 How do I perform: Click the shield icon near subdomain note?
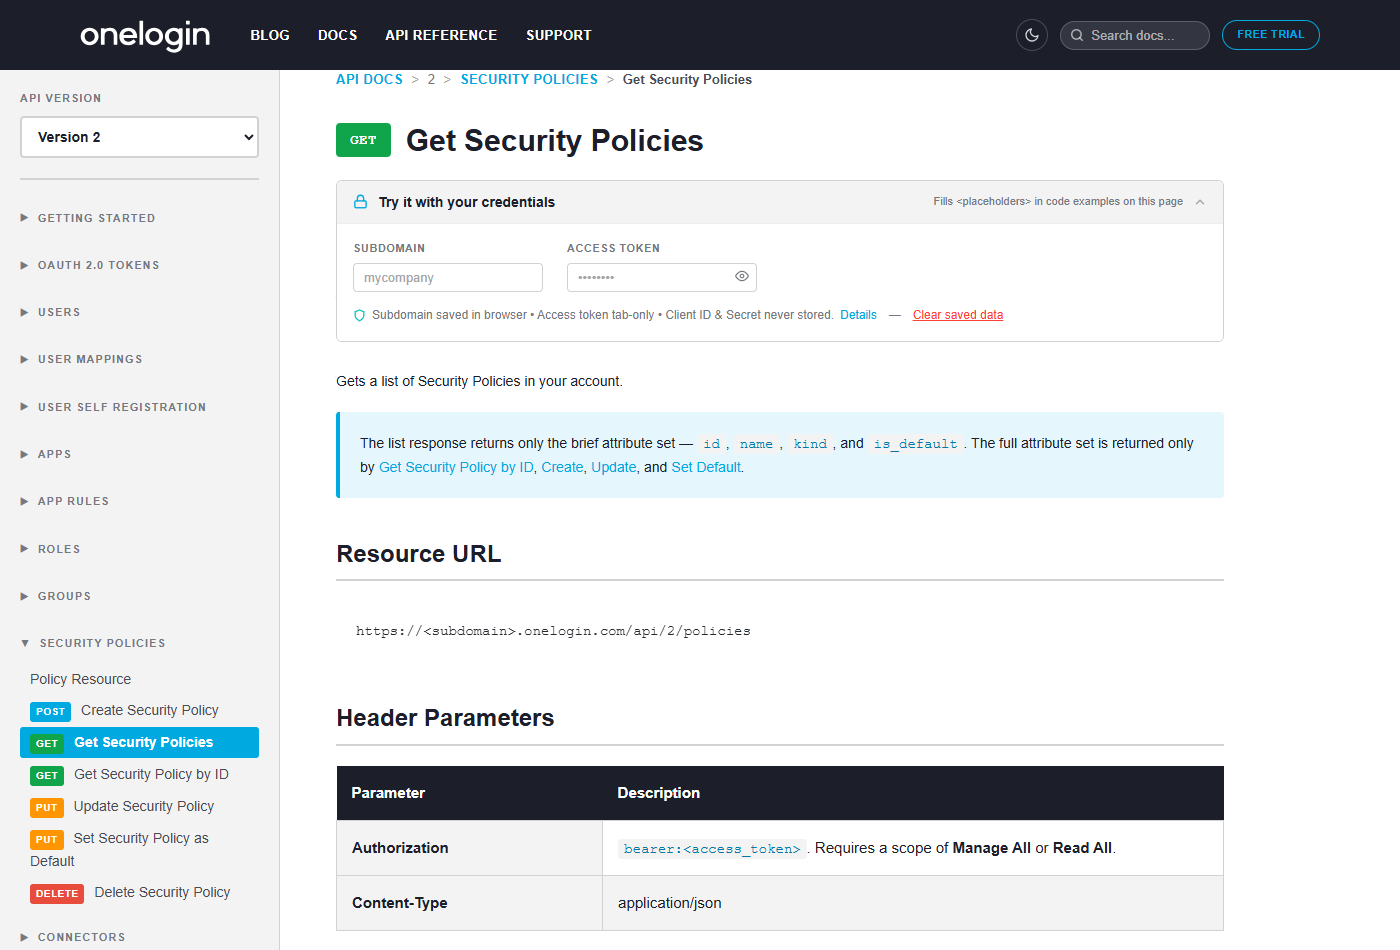[360, 315]
